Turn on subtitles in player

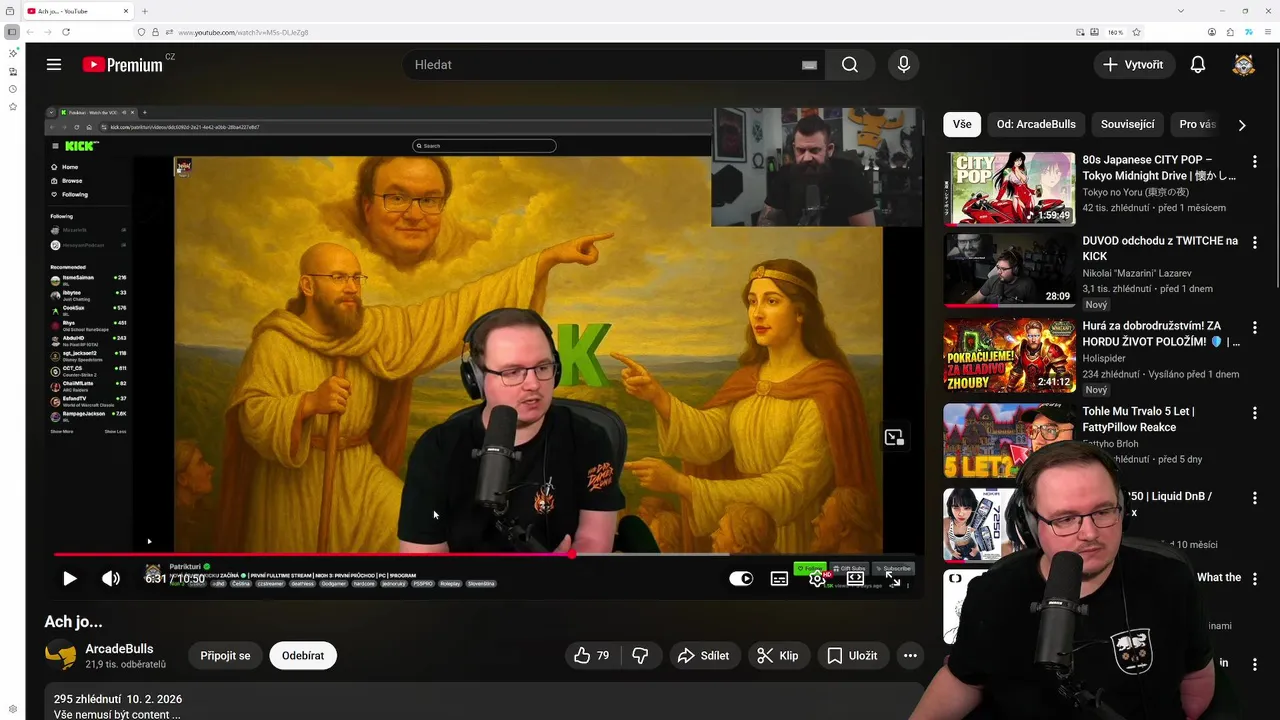coord(779,578)
